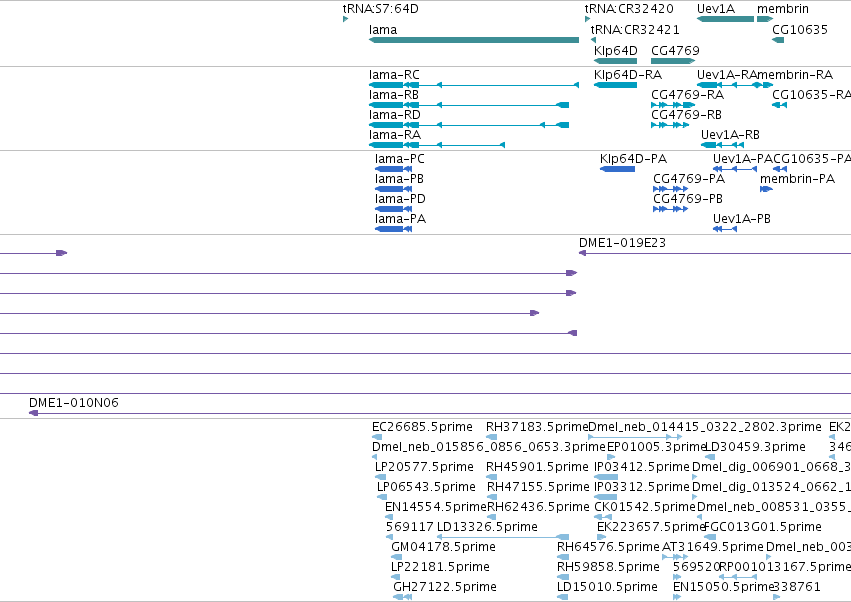Open the EK223657.5prime EST label
Image resolution: width=851 pixels, height=602 pixels.
click(650, 528)
